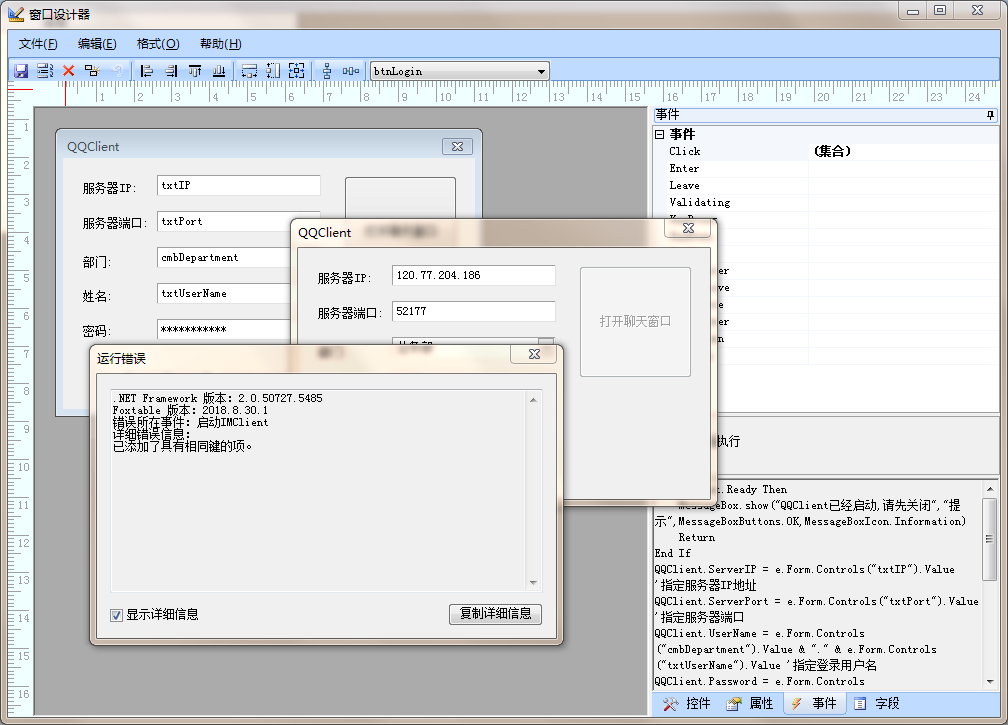Close the running QQClient window
The image size is (1008, 725).
coord(688,228)
